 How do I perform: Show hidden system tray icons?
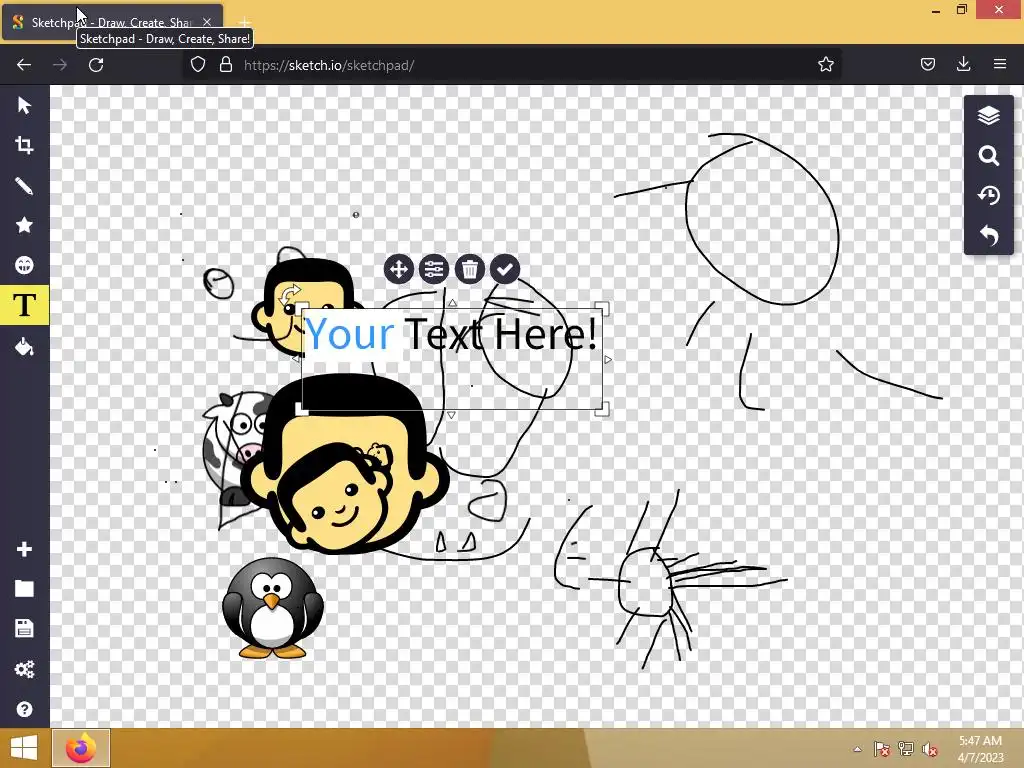click(857, 749)
